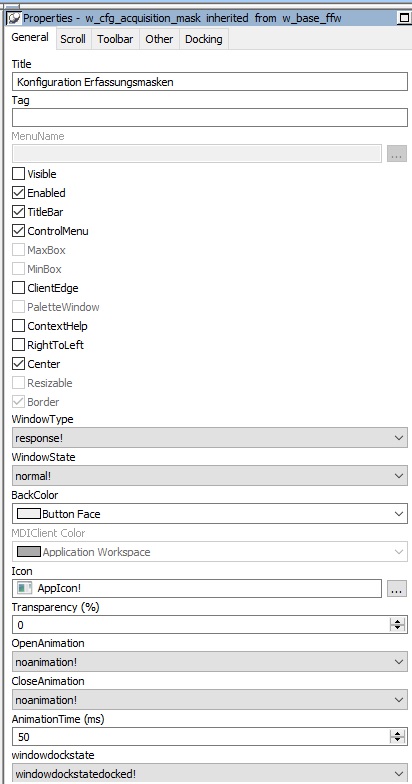Switch to the Toolbar tab

115,39
